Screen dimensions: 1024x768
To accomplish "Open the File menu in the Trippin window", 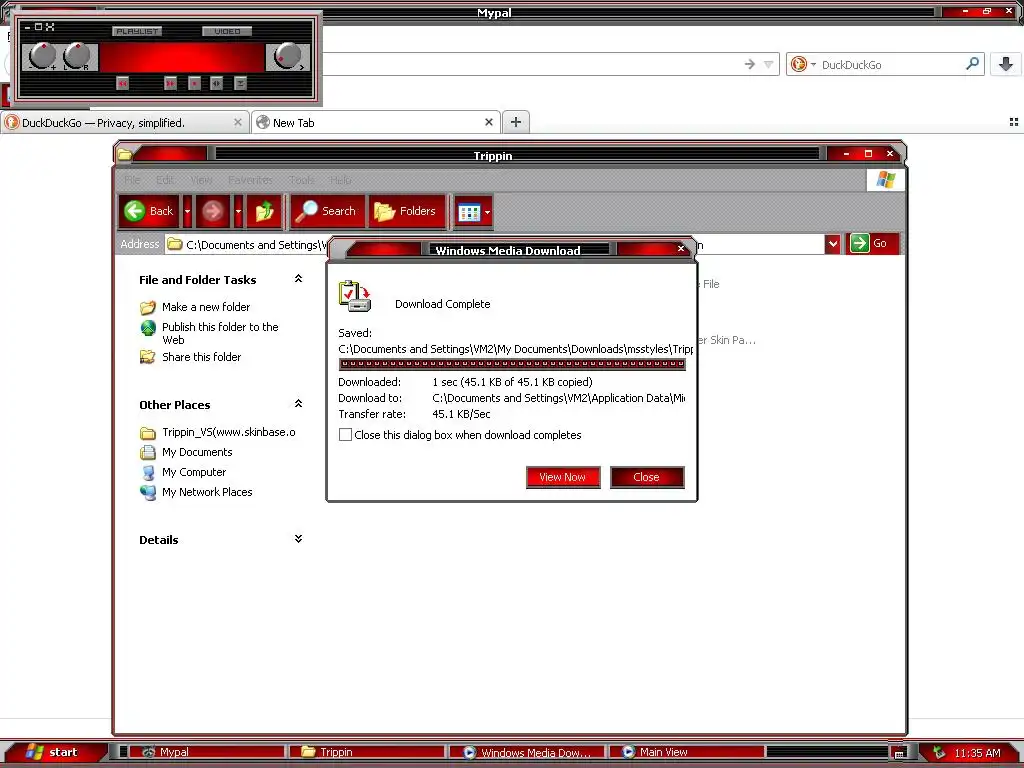I will click(x=132, y=180).
